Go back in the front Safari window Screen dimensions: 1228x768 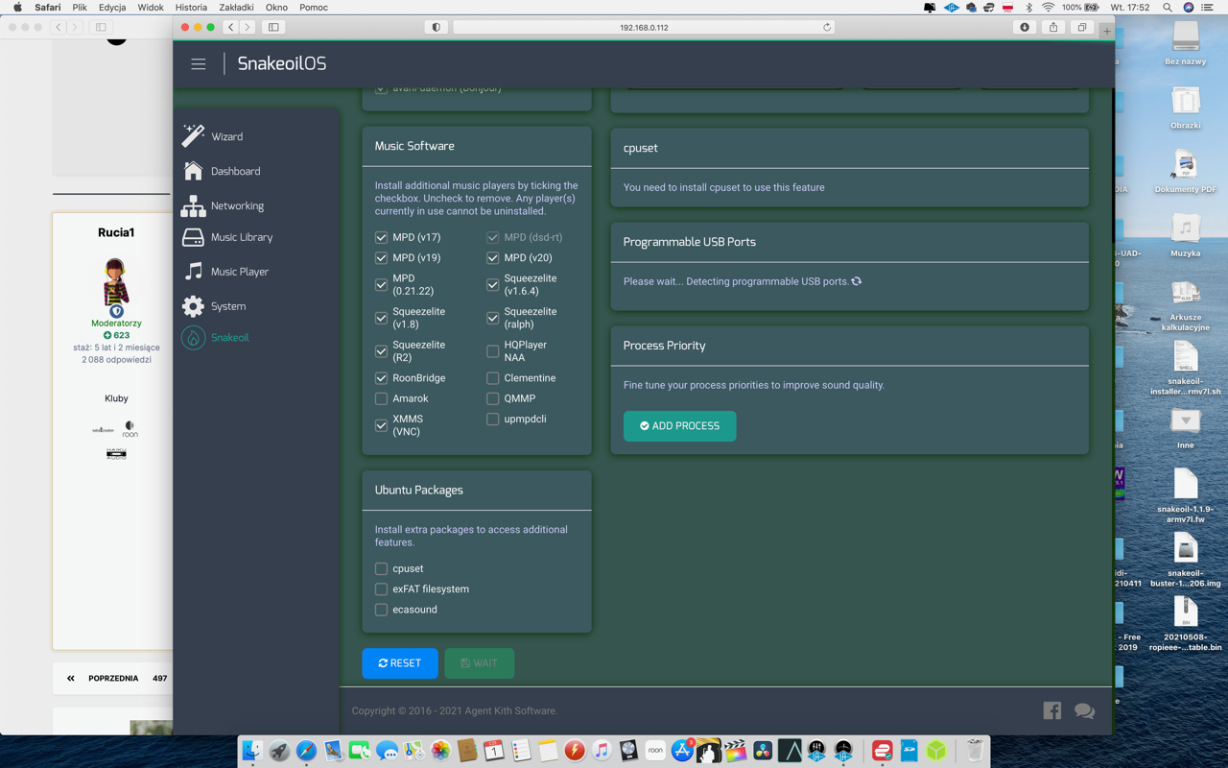(x=230, y=27)
